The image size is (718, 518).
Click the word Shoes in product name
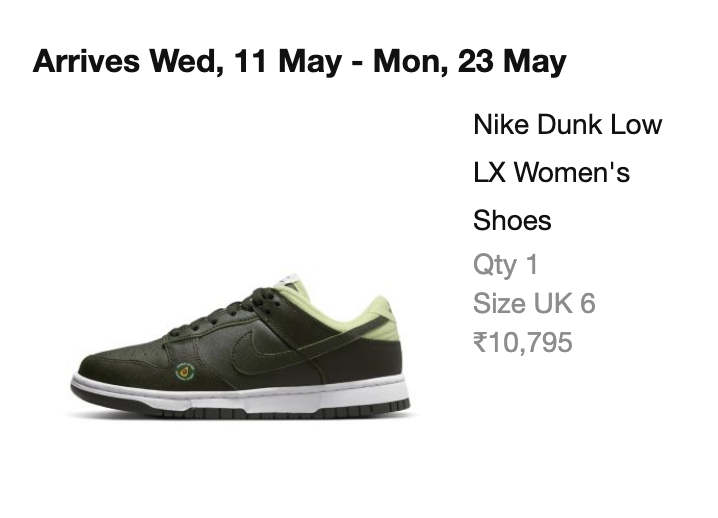(x=512, y=220)
